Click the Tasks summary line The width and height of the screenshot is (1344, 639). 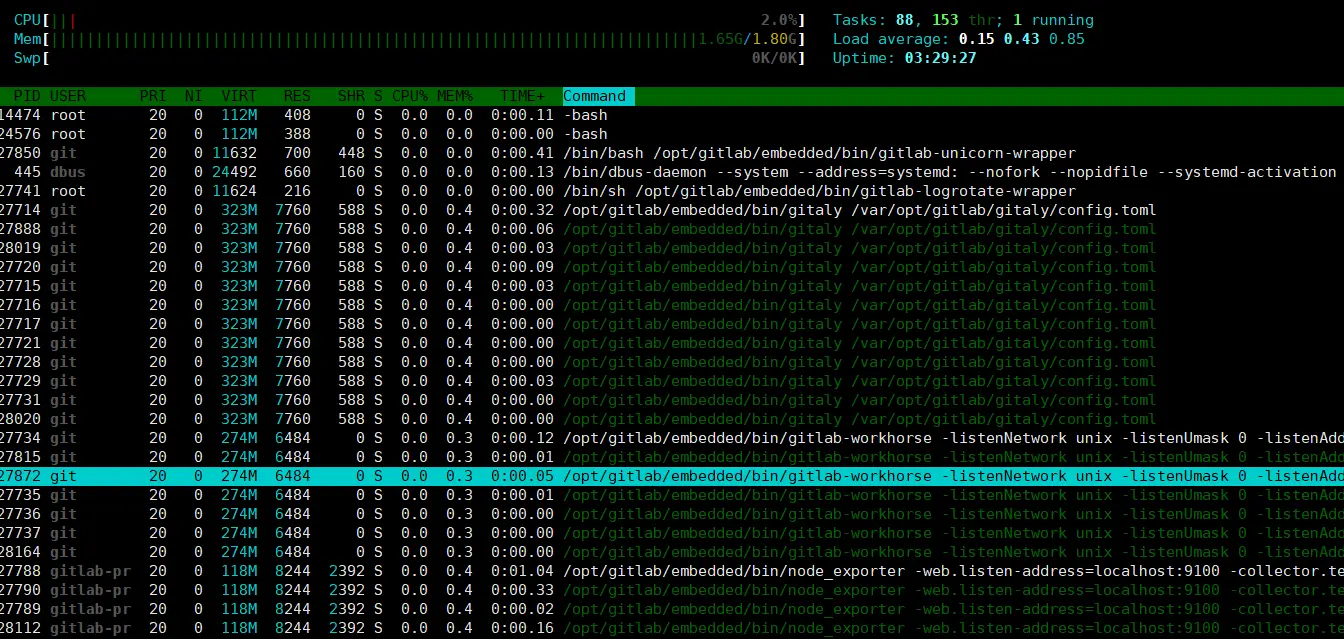coord(963,20)
